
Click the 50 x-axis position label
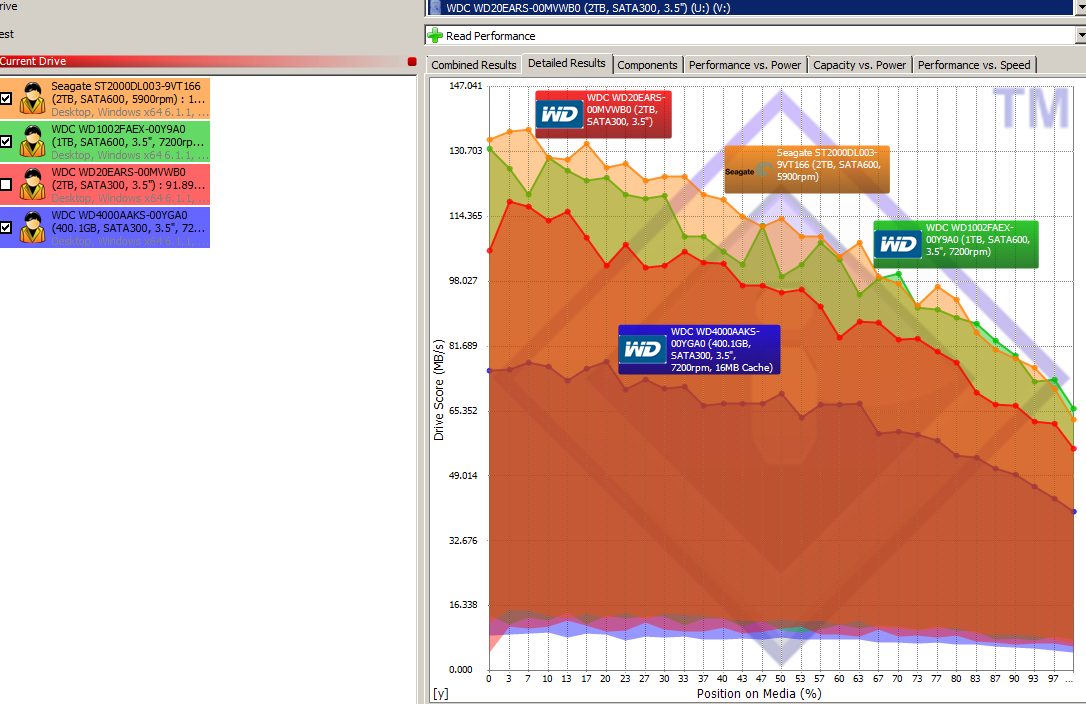click(x=781, y=678)
